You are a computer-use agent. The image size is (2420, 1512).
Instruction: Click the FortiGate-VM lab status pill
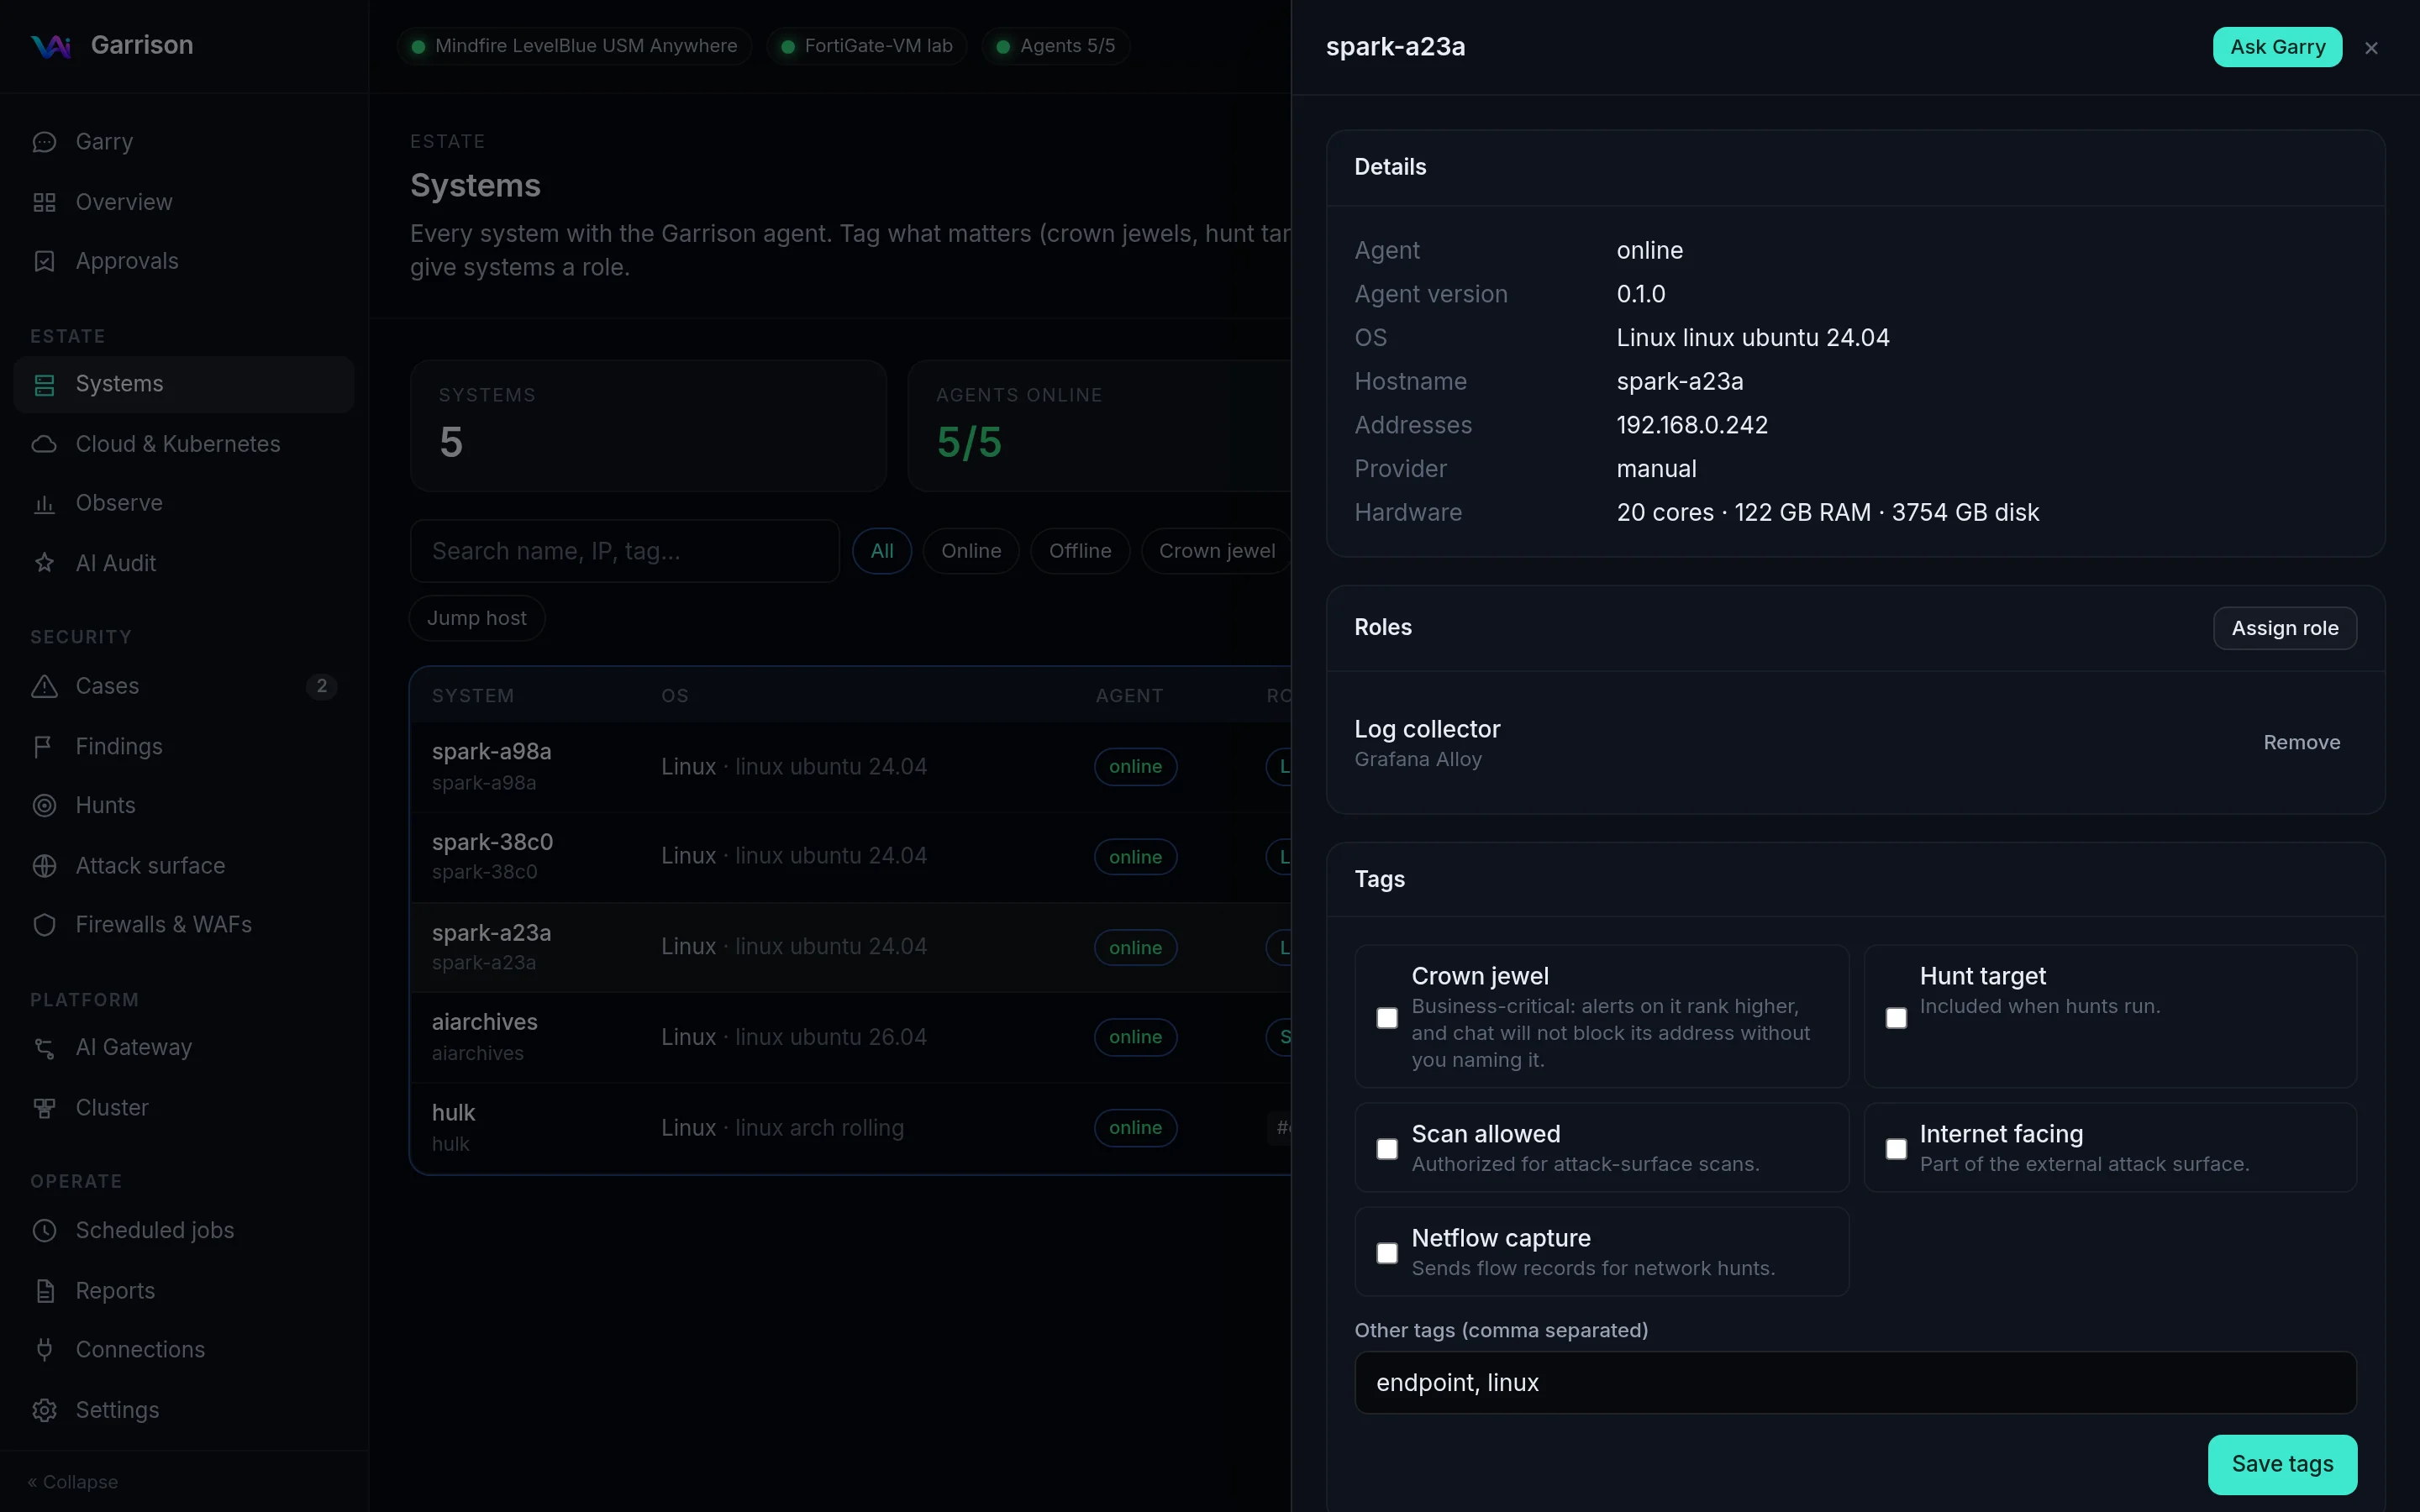[x=866, y=46]
